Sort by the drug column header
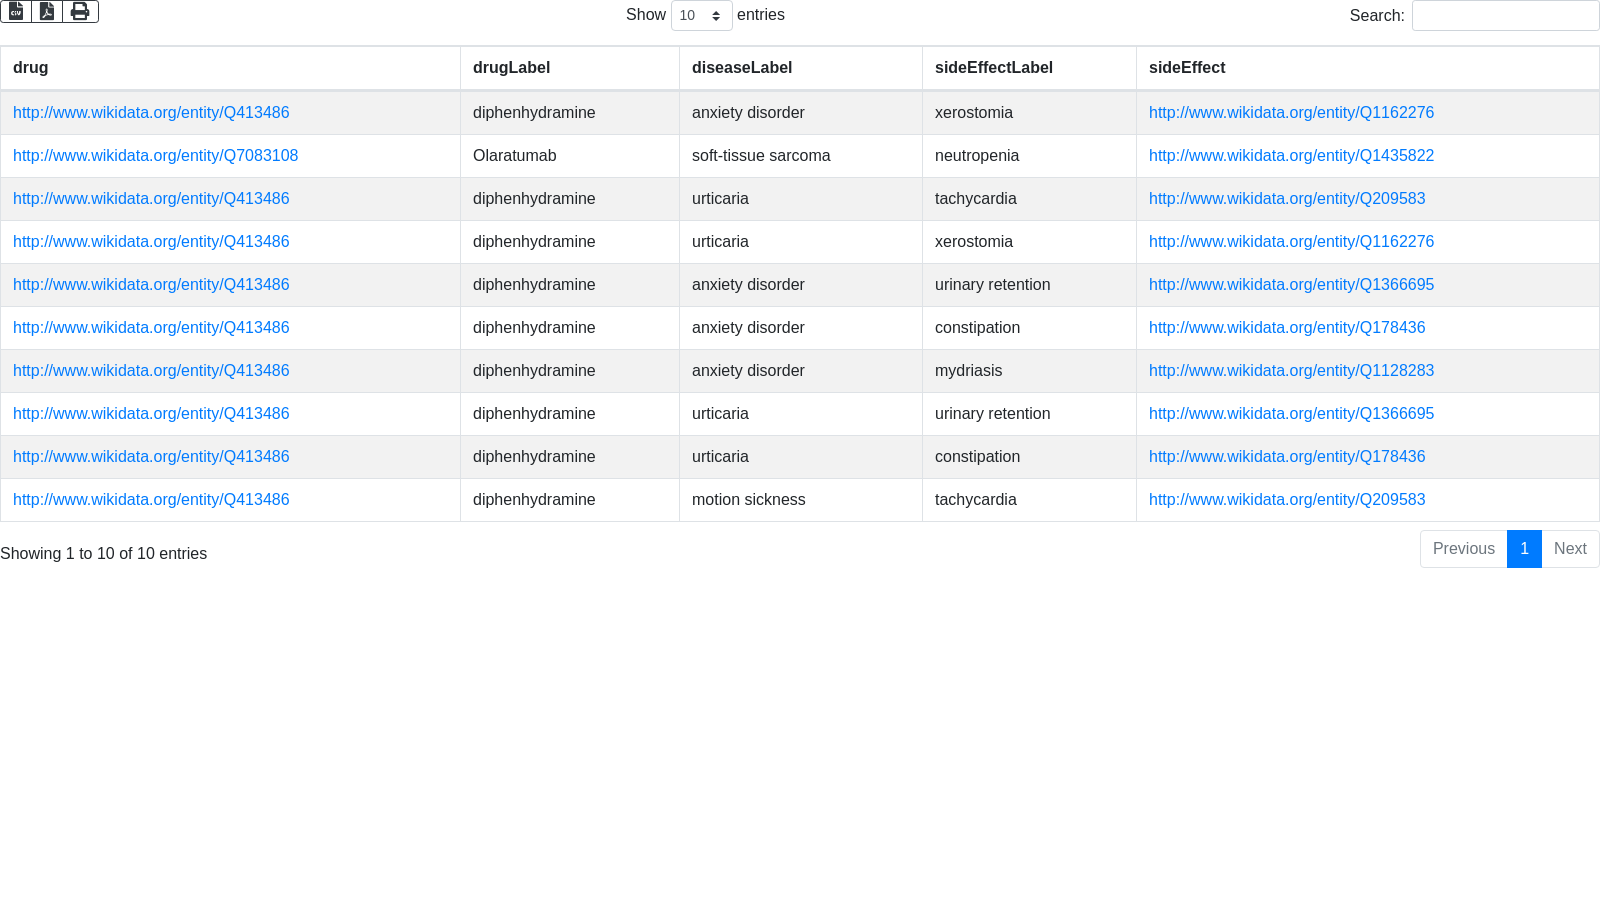Viewport: 1600px width, 900px height. (30, 68)
